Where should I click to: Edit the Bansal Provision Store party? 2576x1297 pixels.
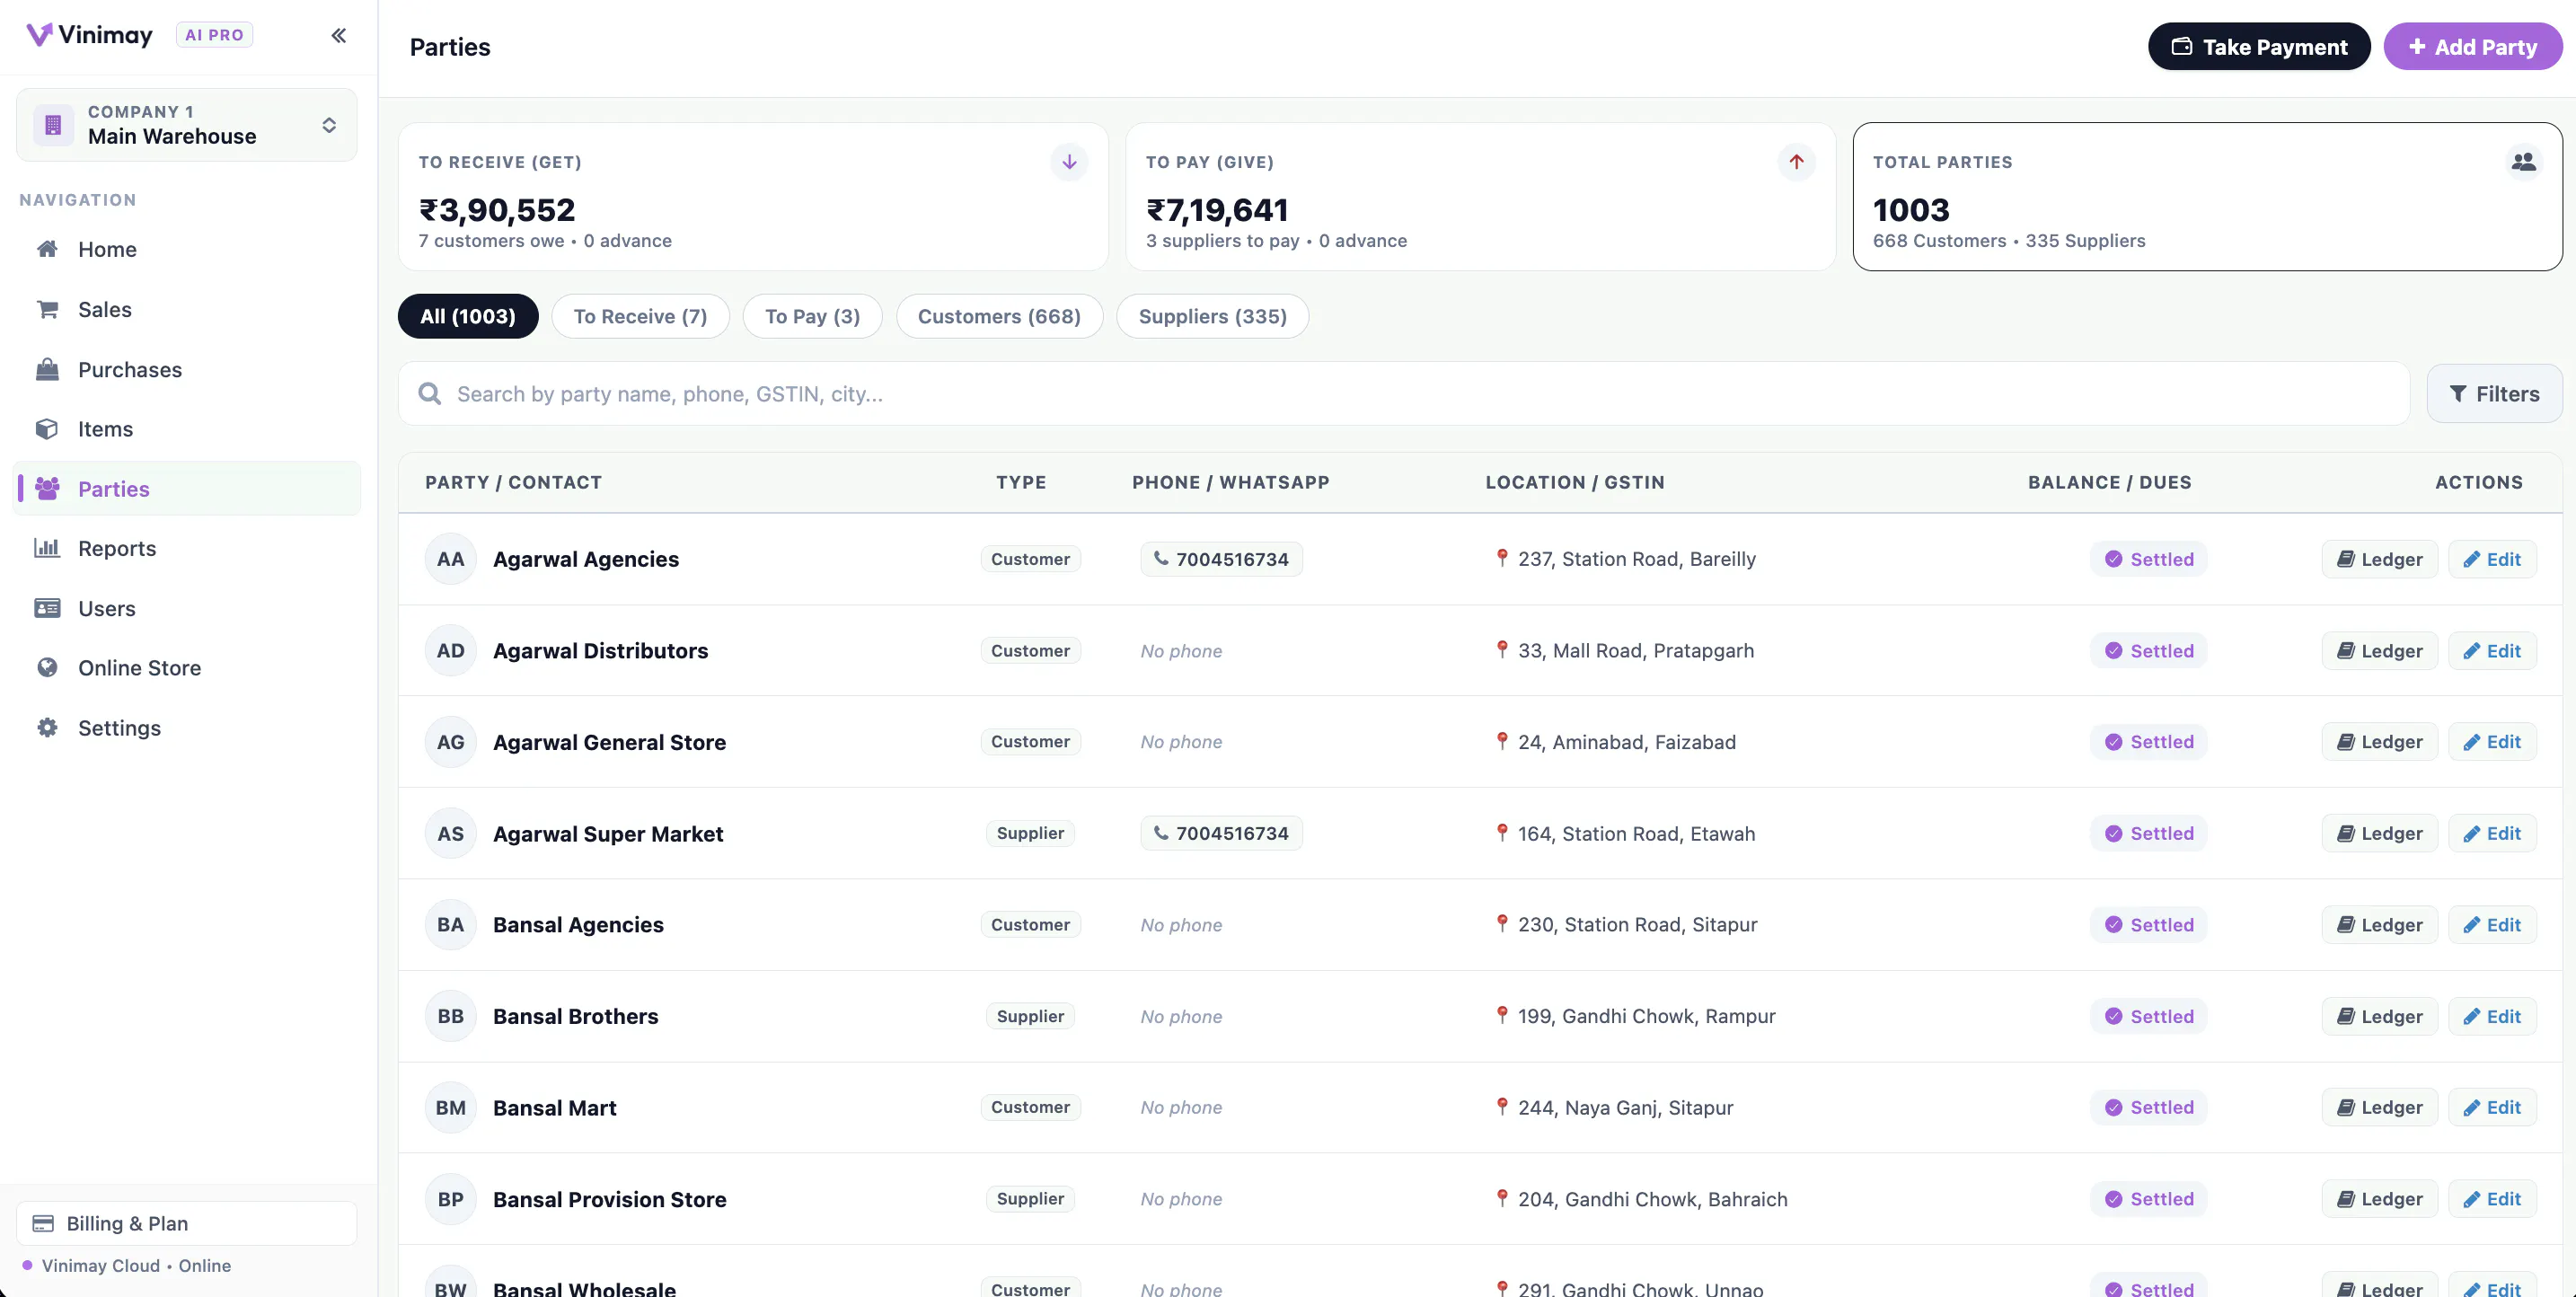[2492, 1199]
